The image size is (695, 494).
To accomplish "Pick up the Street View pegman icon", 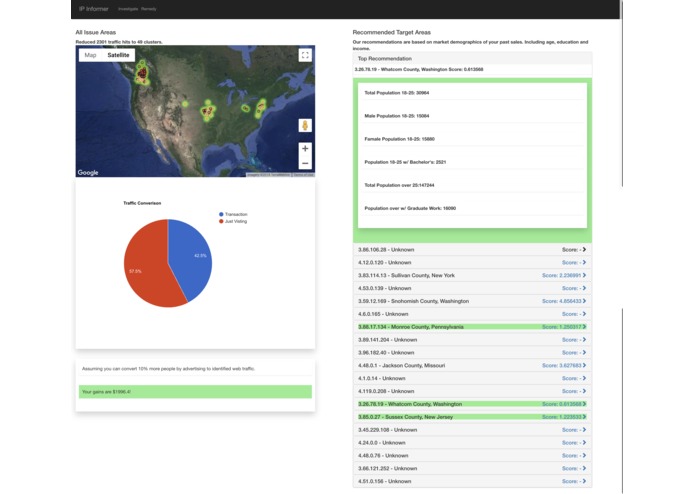I will click(x=305, y=125).
